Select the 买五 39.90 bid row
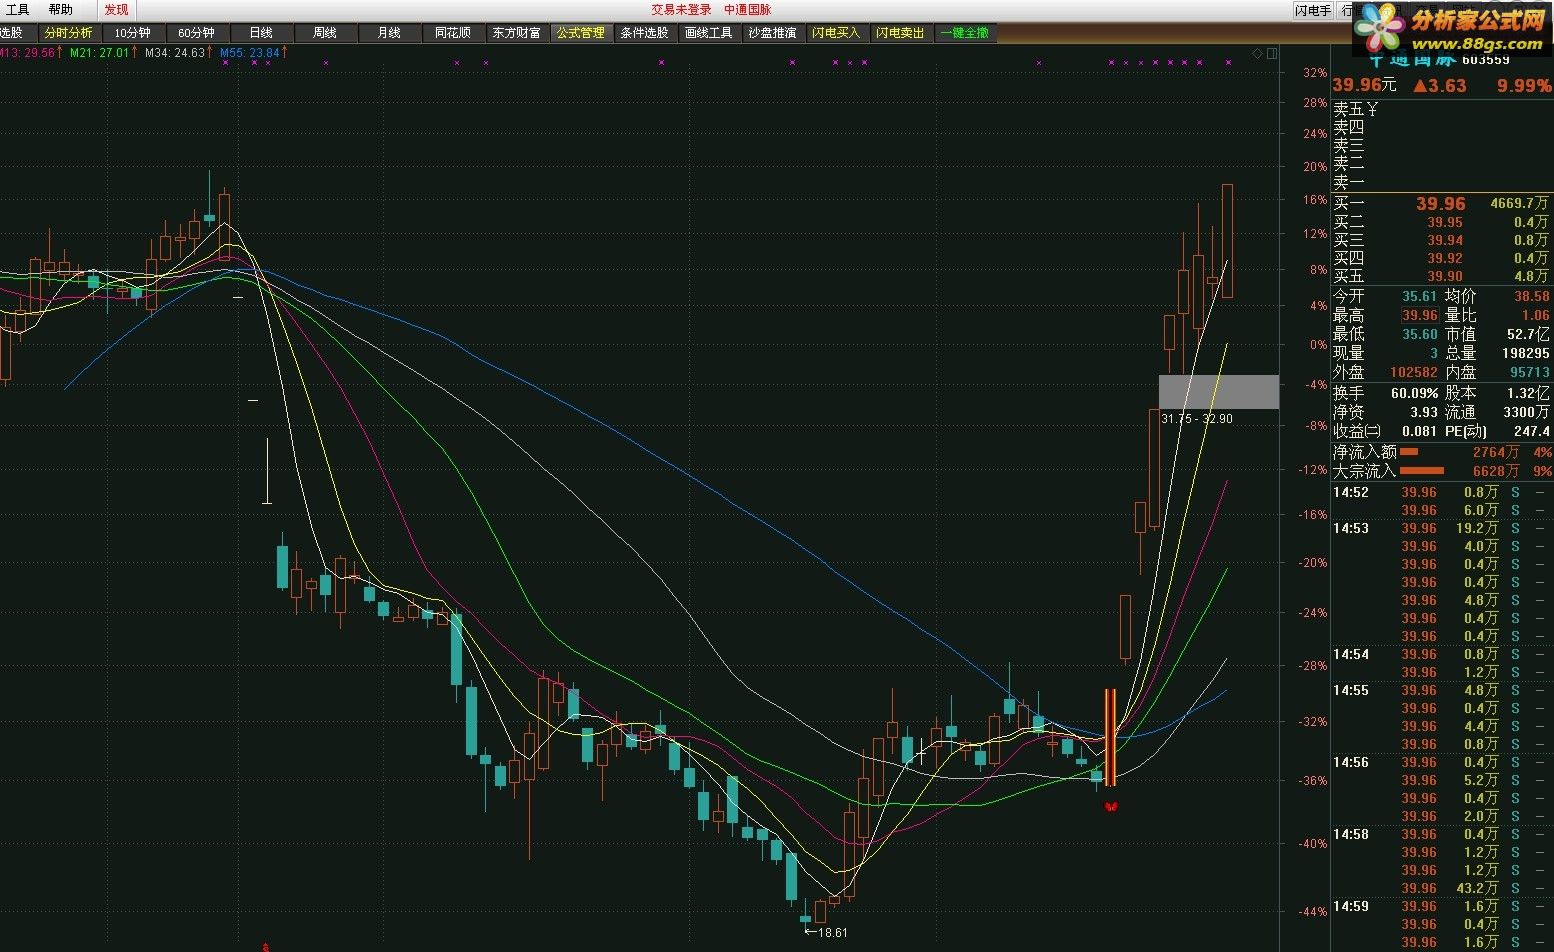Viewport: 1554px width, 952px height. tap(1441, 276)
